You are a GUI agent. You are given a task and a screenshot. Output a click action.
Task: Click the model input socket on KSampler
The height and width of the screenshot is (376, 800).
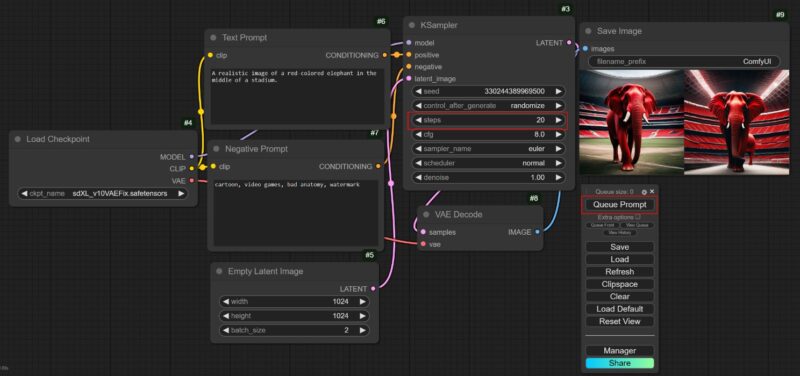point(409,43)
